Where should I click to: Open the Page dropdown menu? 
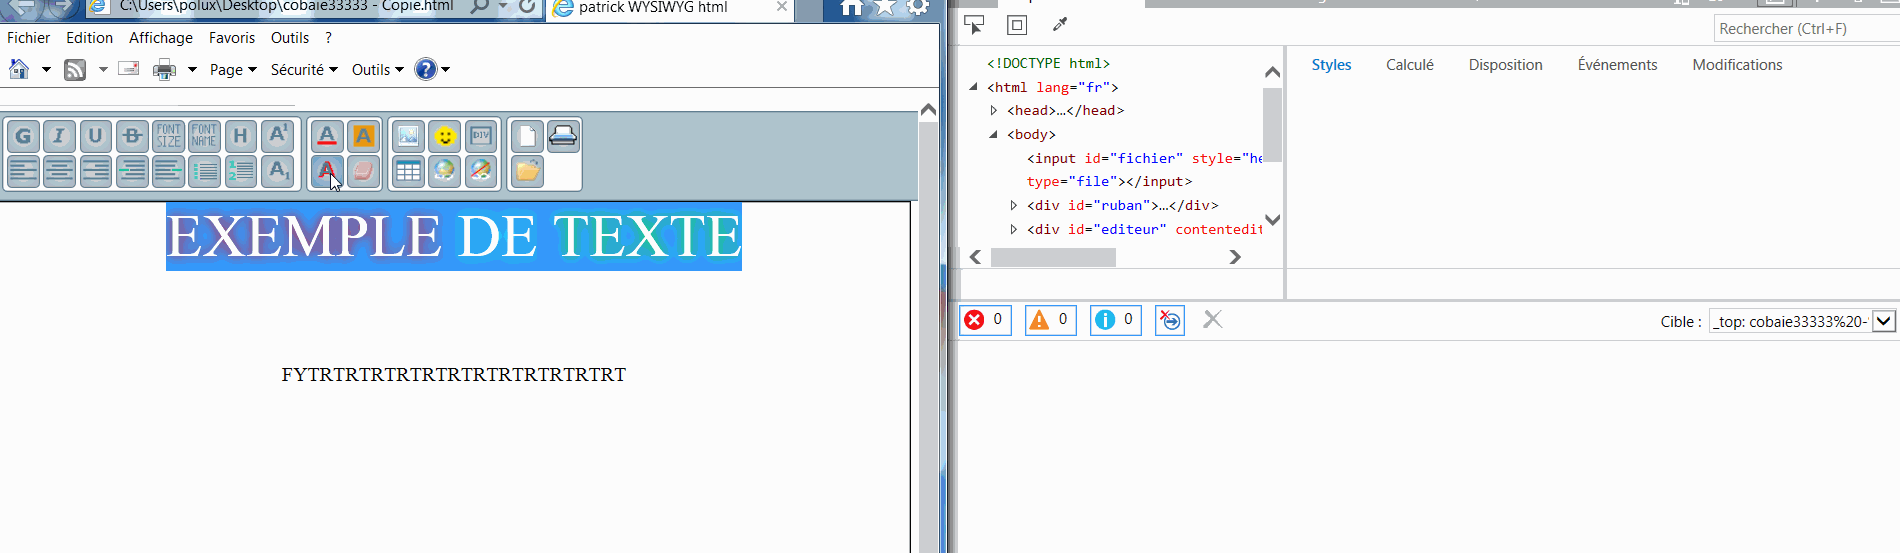point(233,70)
